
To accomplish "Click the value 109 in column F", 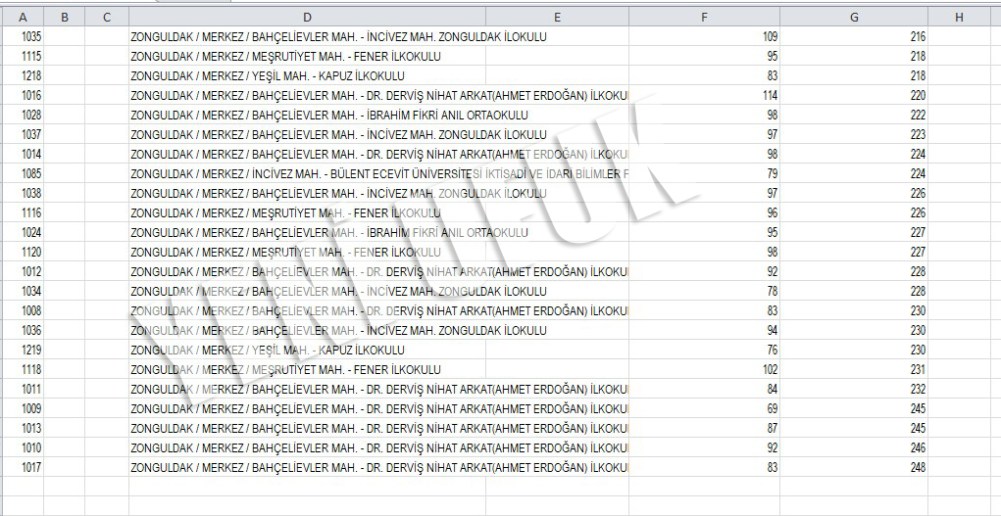I will (769, 37).
